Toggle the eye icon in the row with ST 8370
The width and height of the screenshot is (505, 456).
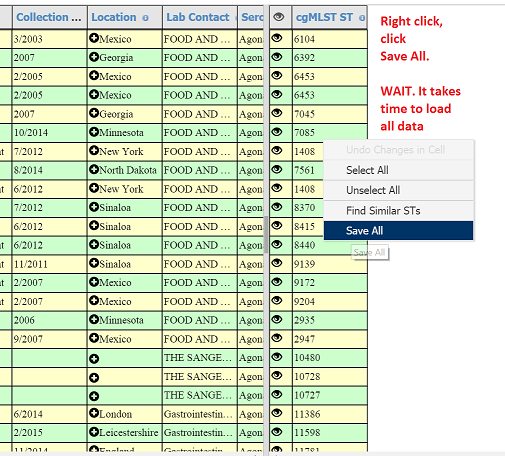[277, 207]
